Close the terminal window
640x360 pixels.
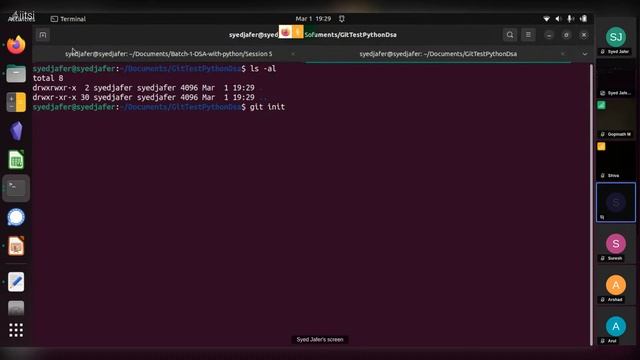click(584, 35)
